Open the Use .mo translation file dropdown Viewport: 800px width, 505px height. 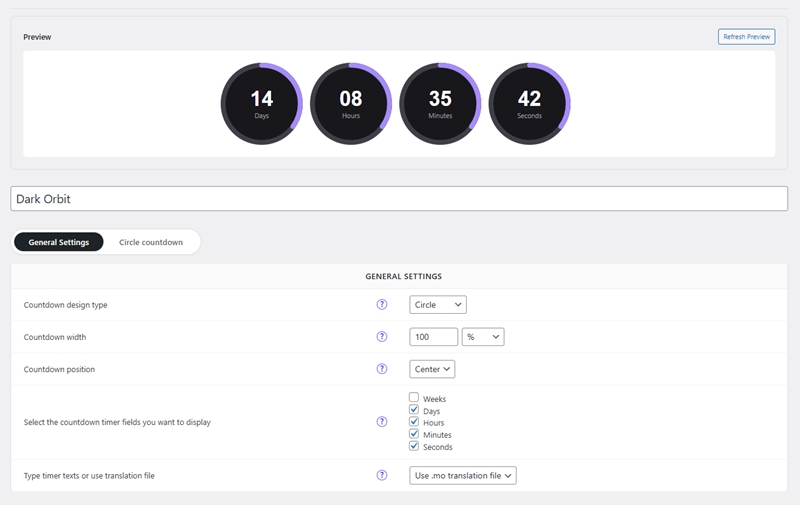point(463,476)
